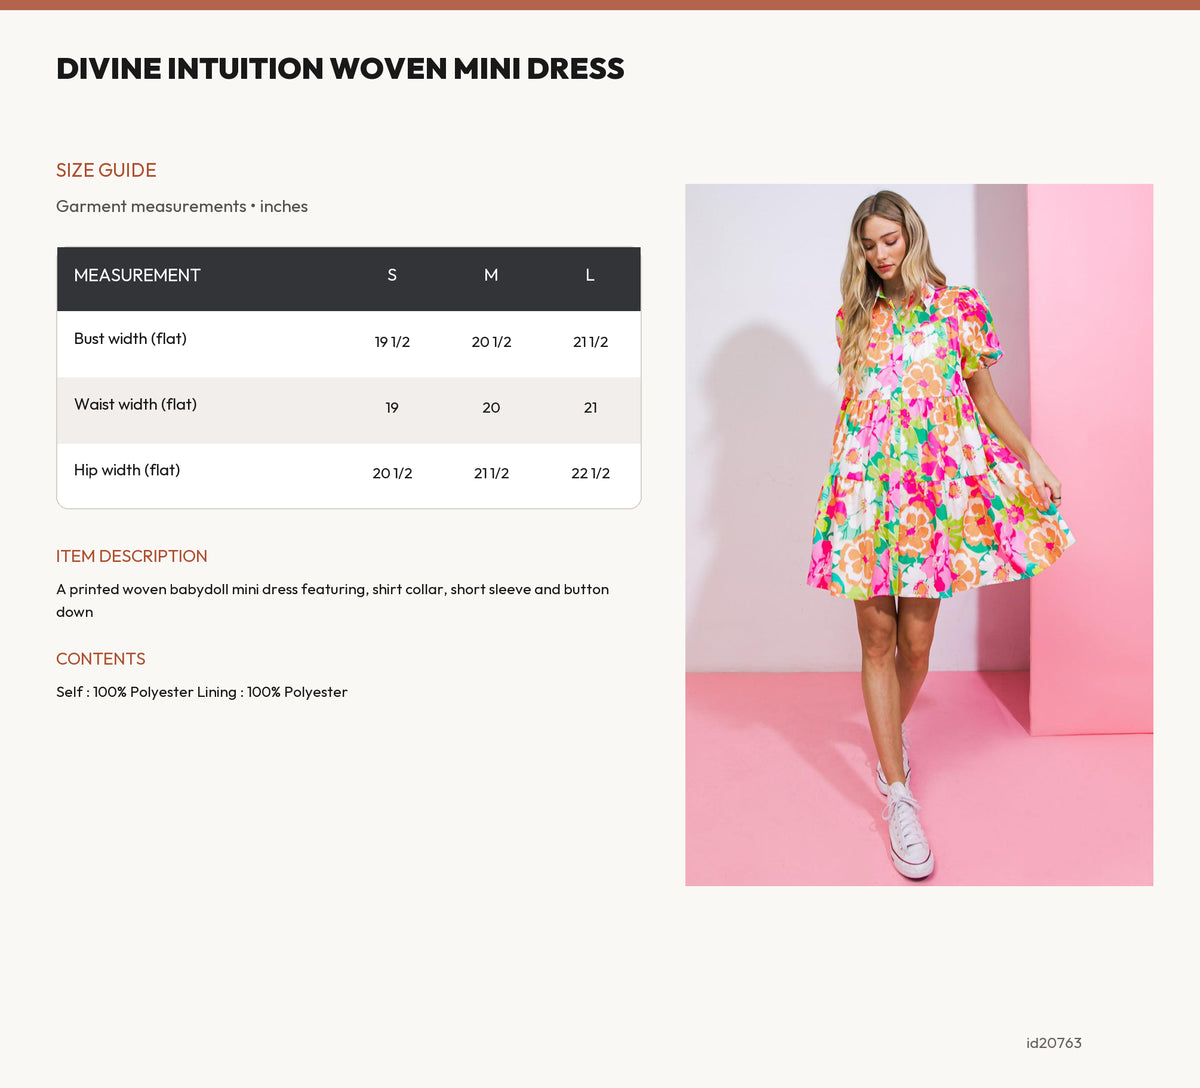
Task: Click bust width value 21 1/2 for L
Action: coord(590,342)
